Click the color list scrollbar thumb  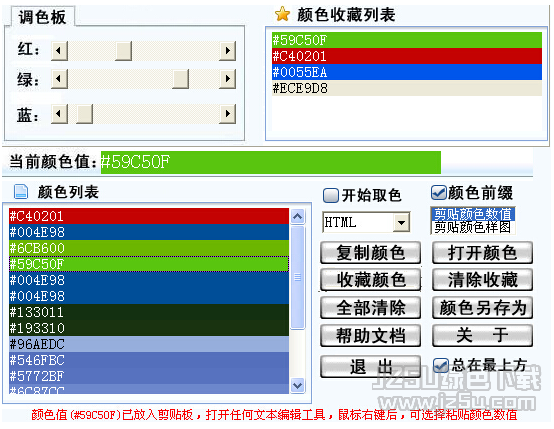[297, 277]
